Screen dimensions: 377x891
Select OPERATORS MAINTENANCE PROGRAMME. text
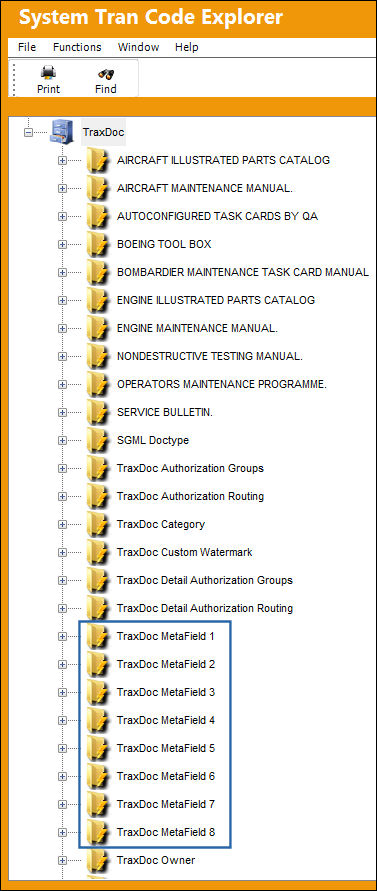pyautogui.click(x=222, y=384)
